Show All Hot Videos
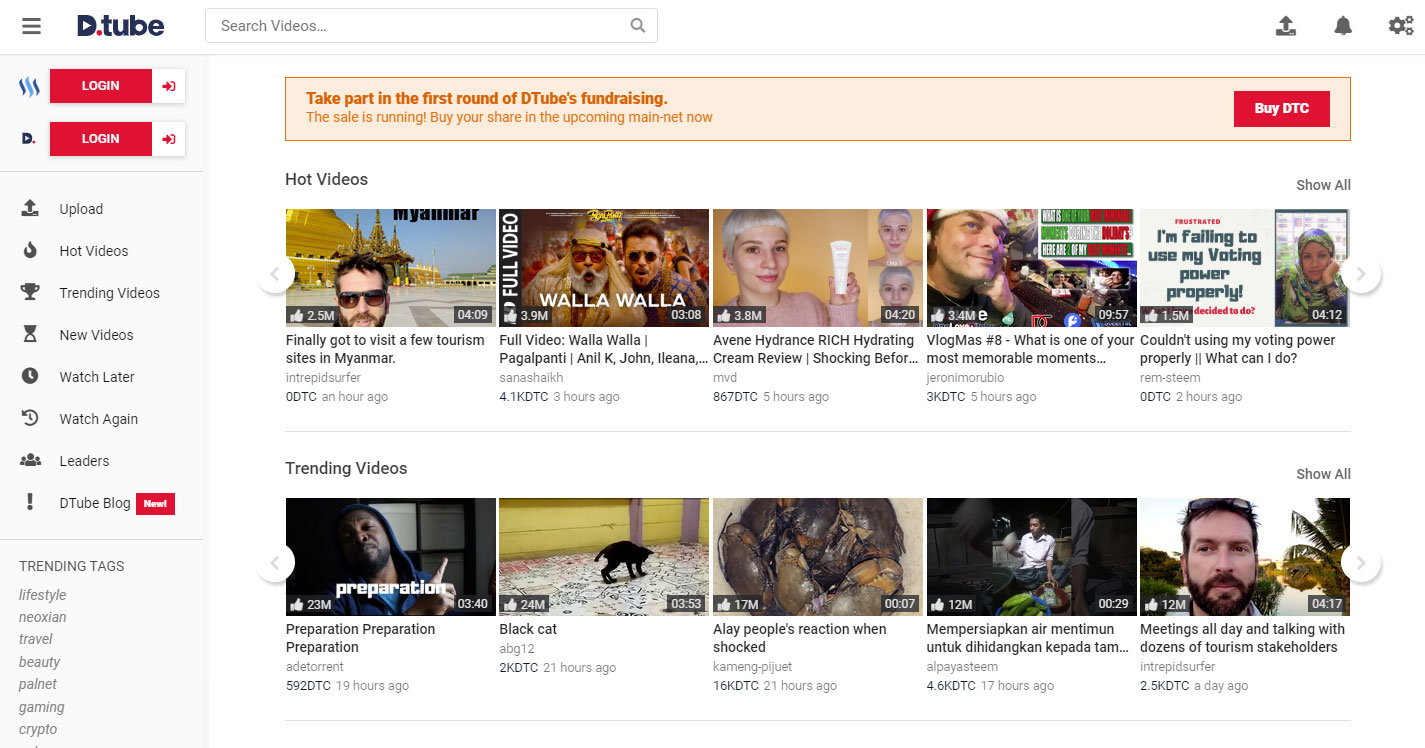Screen dimensions: 1425x748 click(x=1323, y=185)
